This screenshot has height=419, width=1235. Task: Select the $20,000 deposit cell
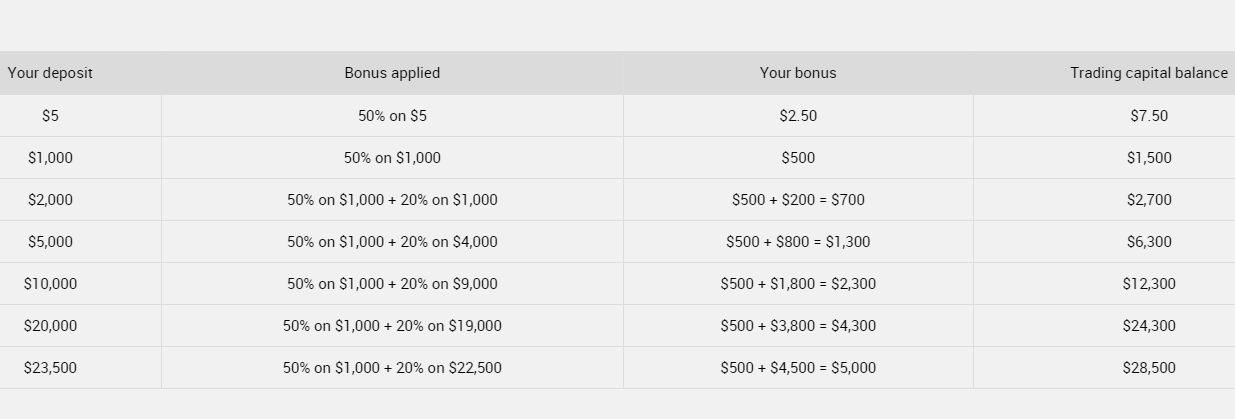coord(50,326)
